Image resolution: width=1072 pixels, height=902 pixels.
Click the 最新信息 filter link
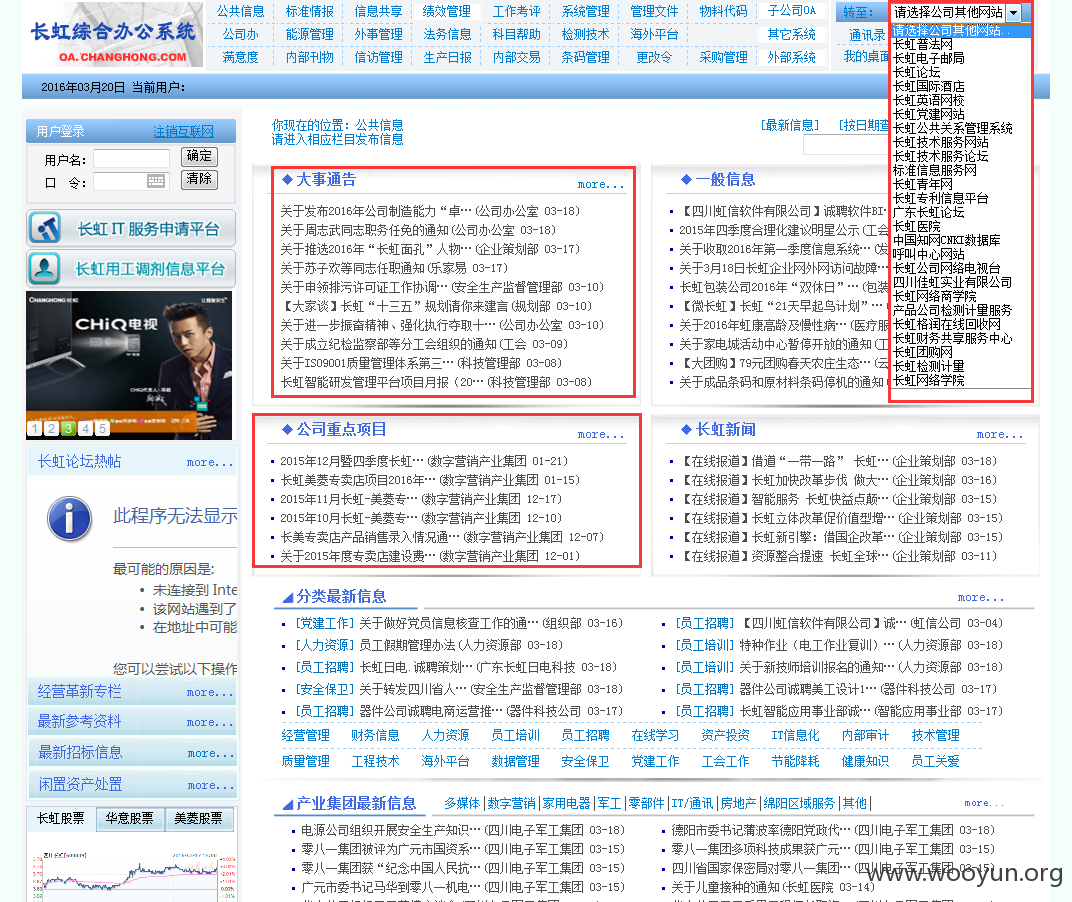(790, 125)
